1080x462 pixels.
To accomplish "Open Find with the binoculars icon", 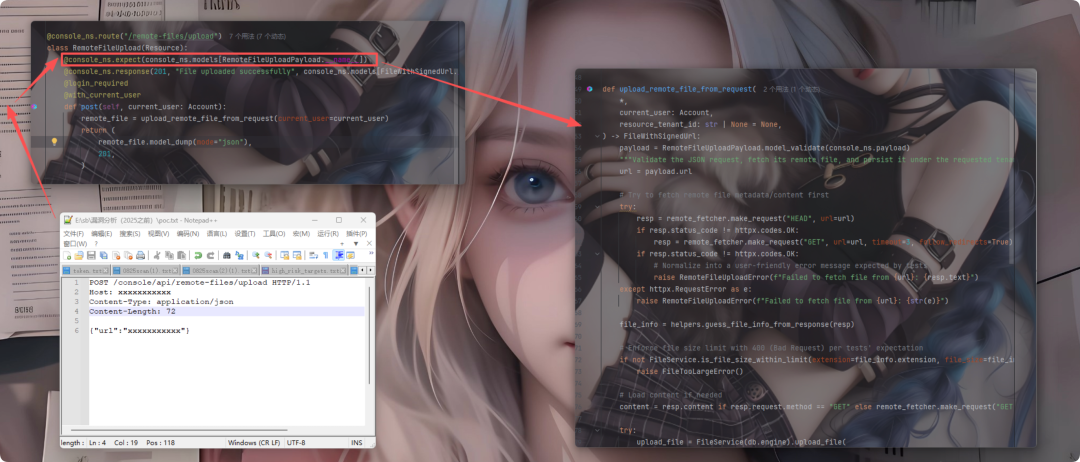I will coord(227,255).
